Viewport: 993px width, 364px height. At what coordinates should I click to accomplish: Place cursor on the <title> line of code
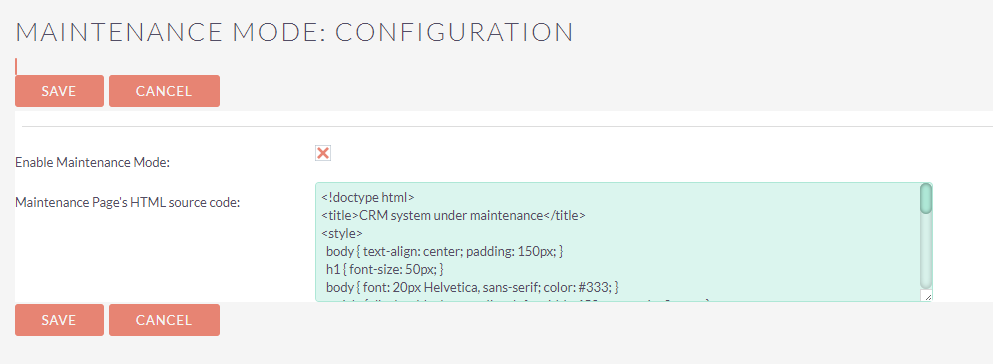tap(453, 215)
